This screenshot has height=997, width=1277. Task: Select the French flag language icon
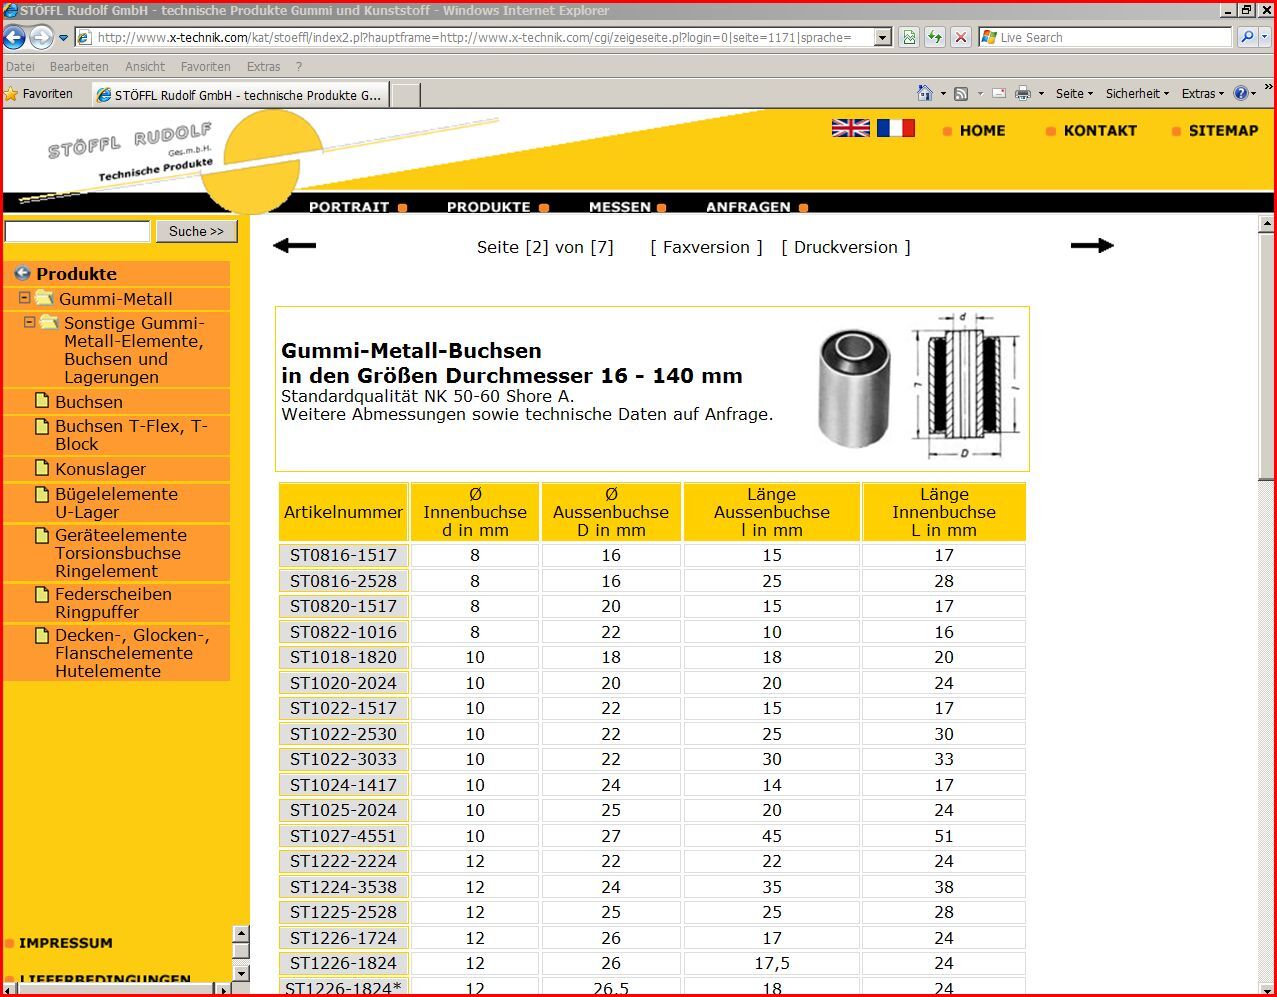[x=895, y=128]
